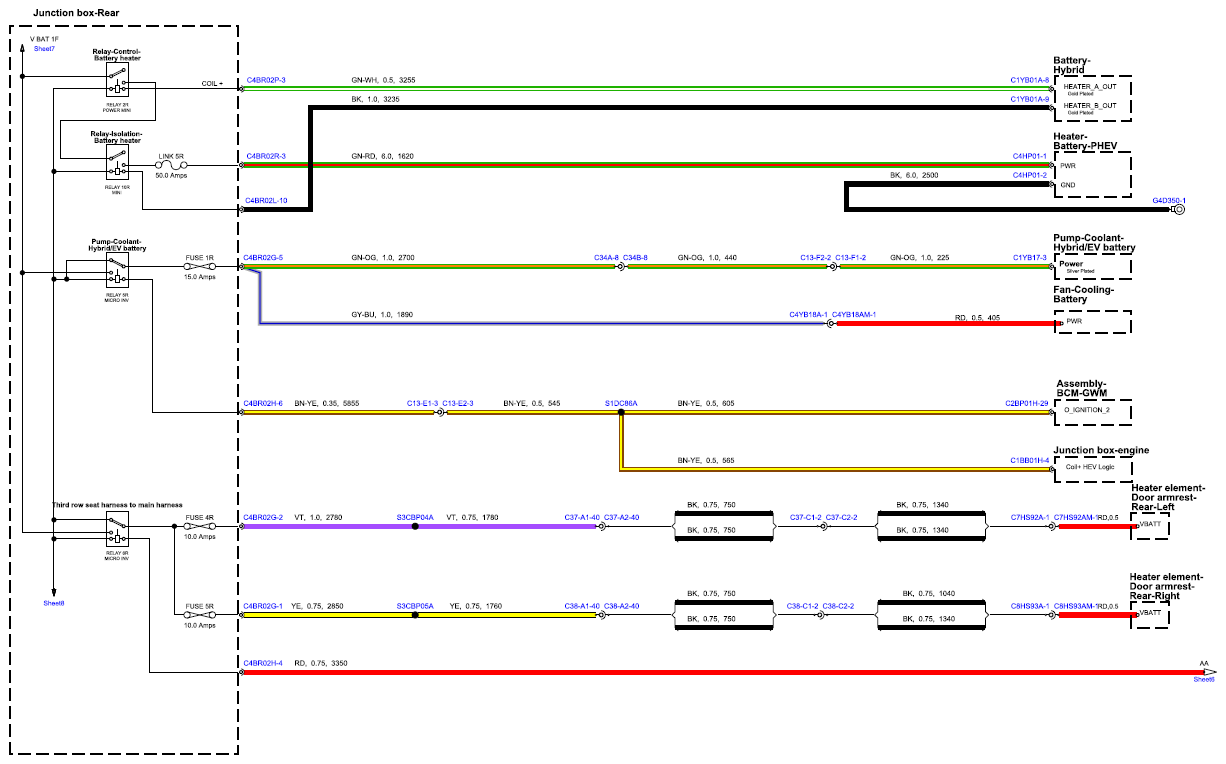Select the BN-YE, 0.35, 5855 wire label
The image size is (1226, 764).
pyautogui.click(x=326, y=403)
